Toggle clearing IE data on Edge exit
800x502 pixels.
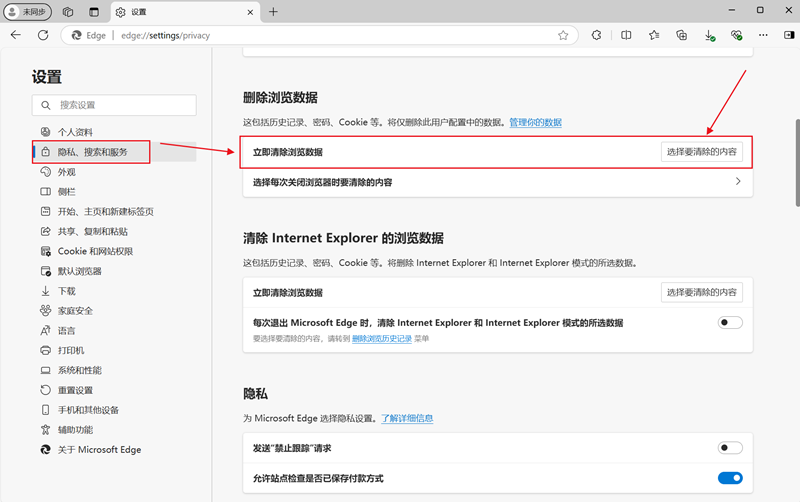[x=730, y=322]
